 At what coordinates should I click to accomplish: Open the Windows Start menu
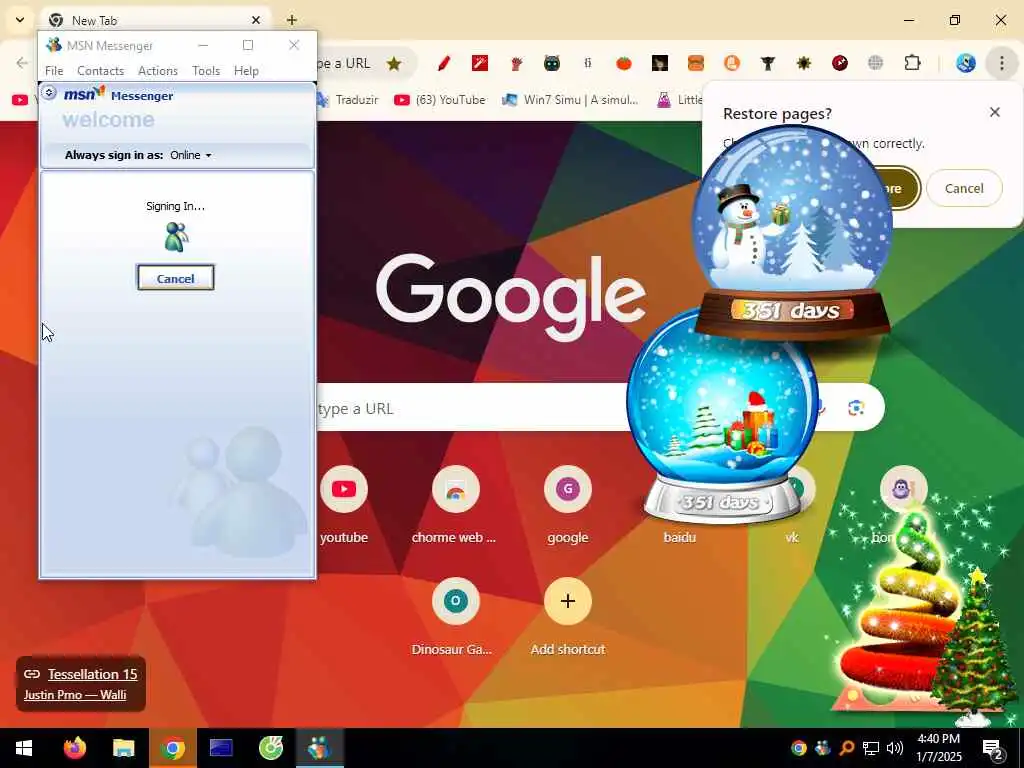pos(24,748)
